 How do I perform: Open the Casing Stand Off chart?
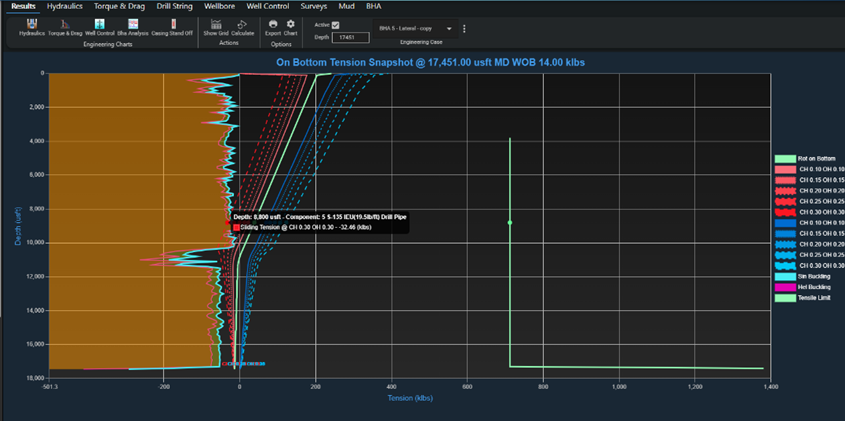(x=173, y=24)
